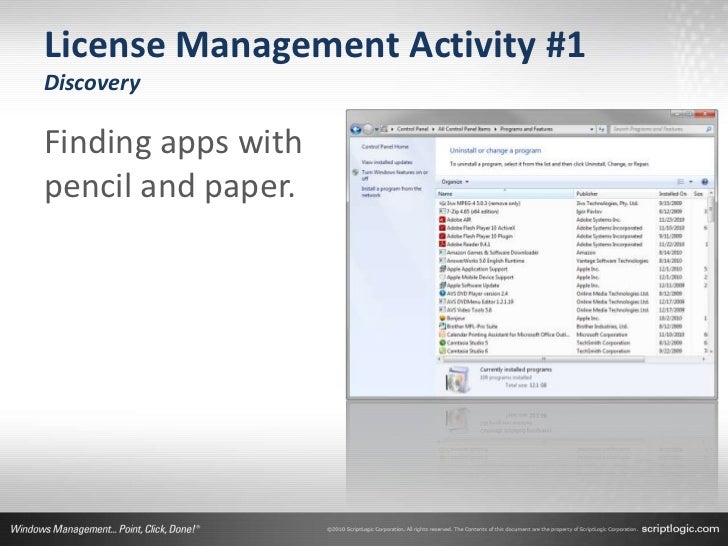Screen dimensions: 728x546
Task: Click the installed programs box icon
Action: [x=458, y=379]
